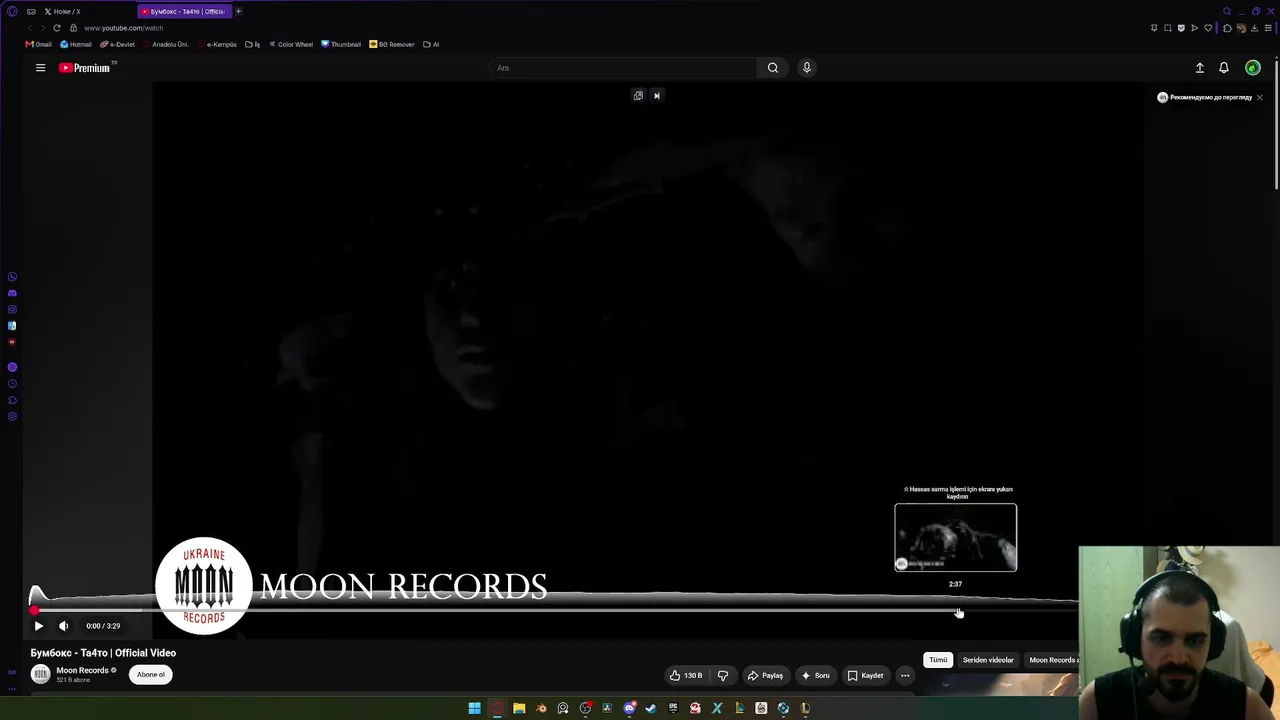
Task: Skip to next video with player overlay icon
Action: 657,96
